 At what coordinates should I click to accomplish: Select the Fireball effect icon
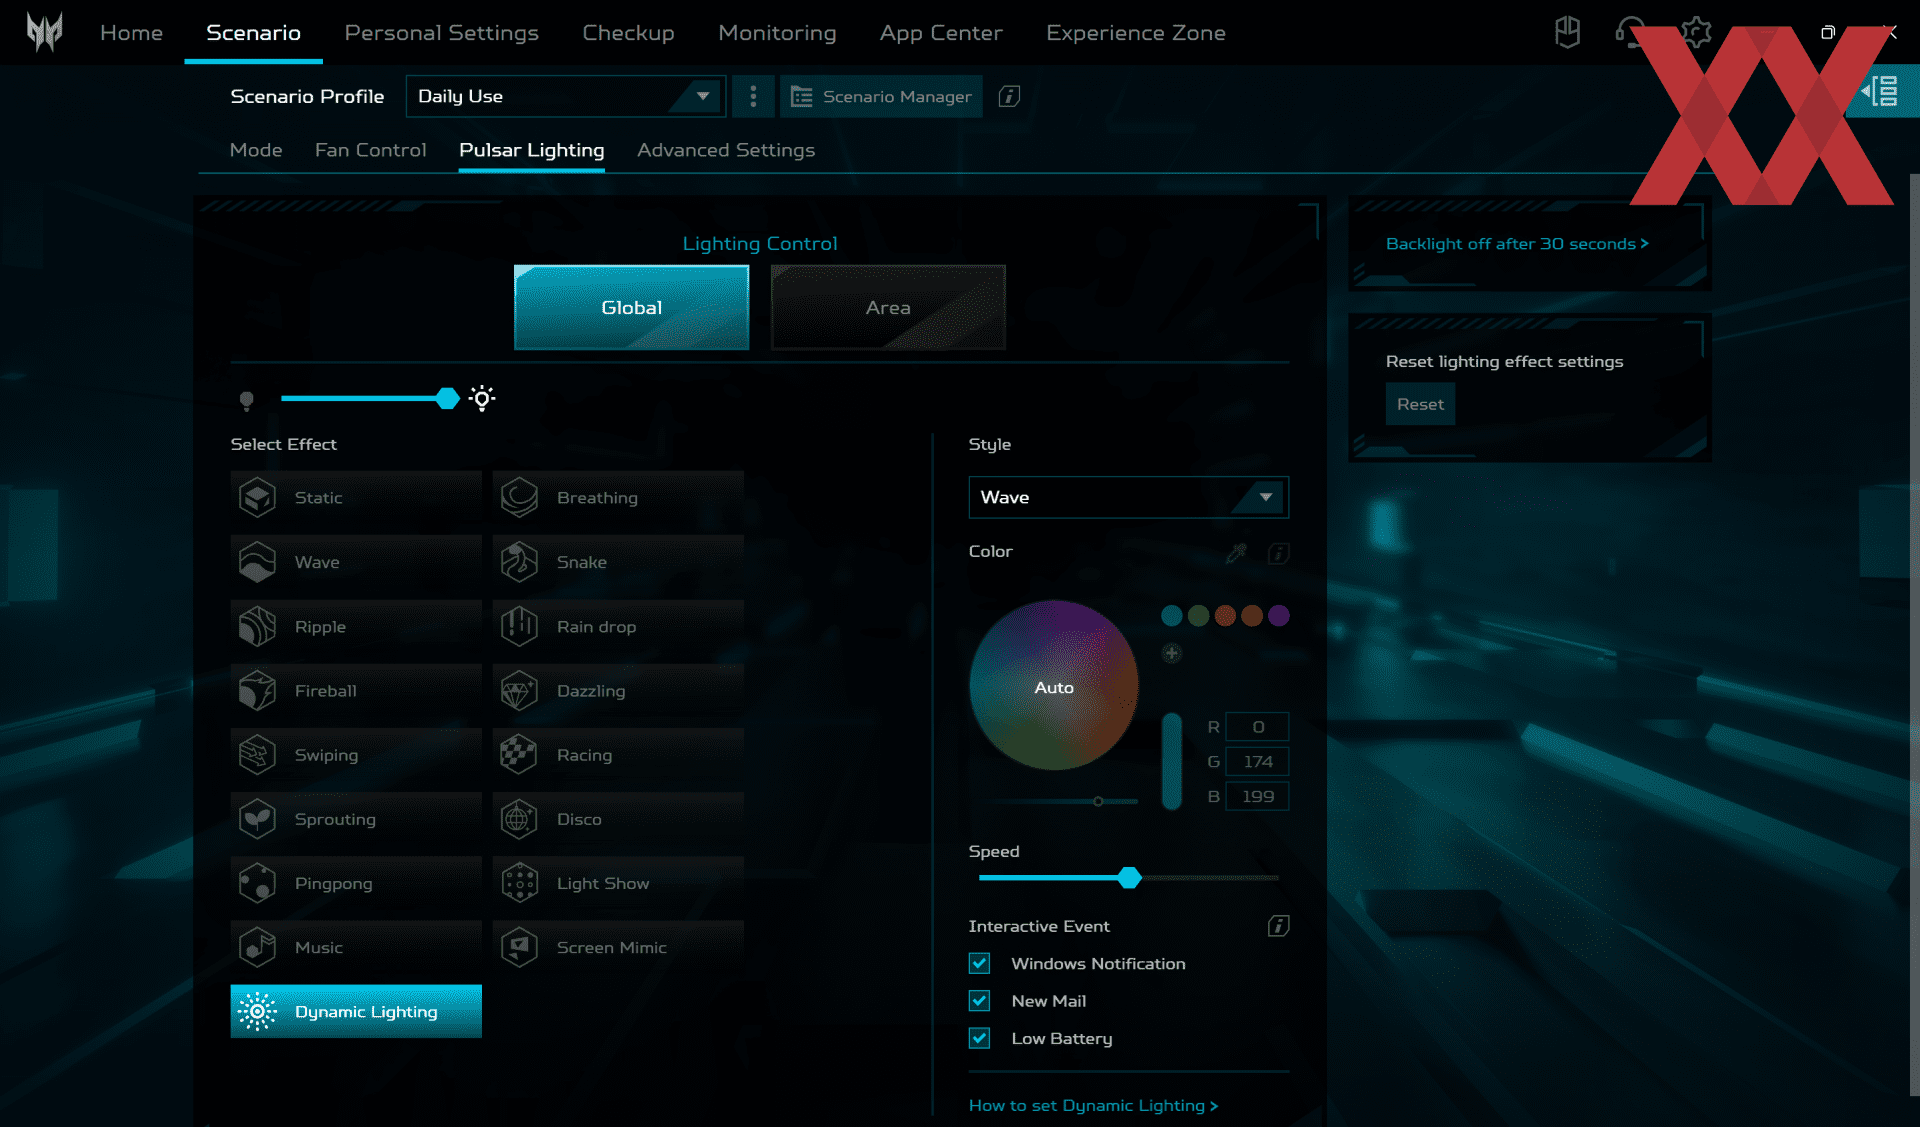point(258,691)
